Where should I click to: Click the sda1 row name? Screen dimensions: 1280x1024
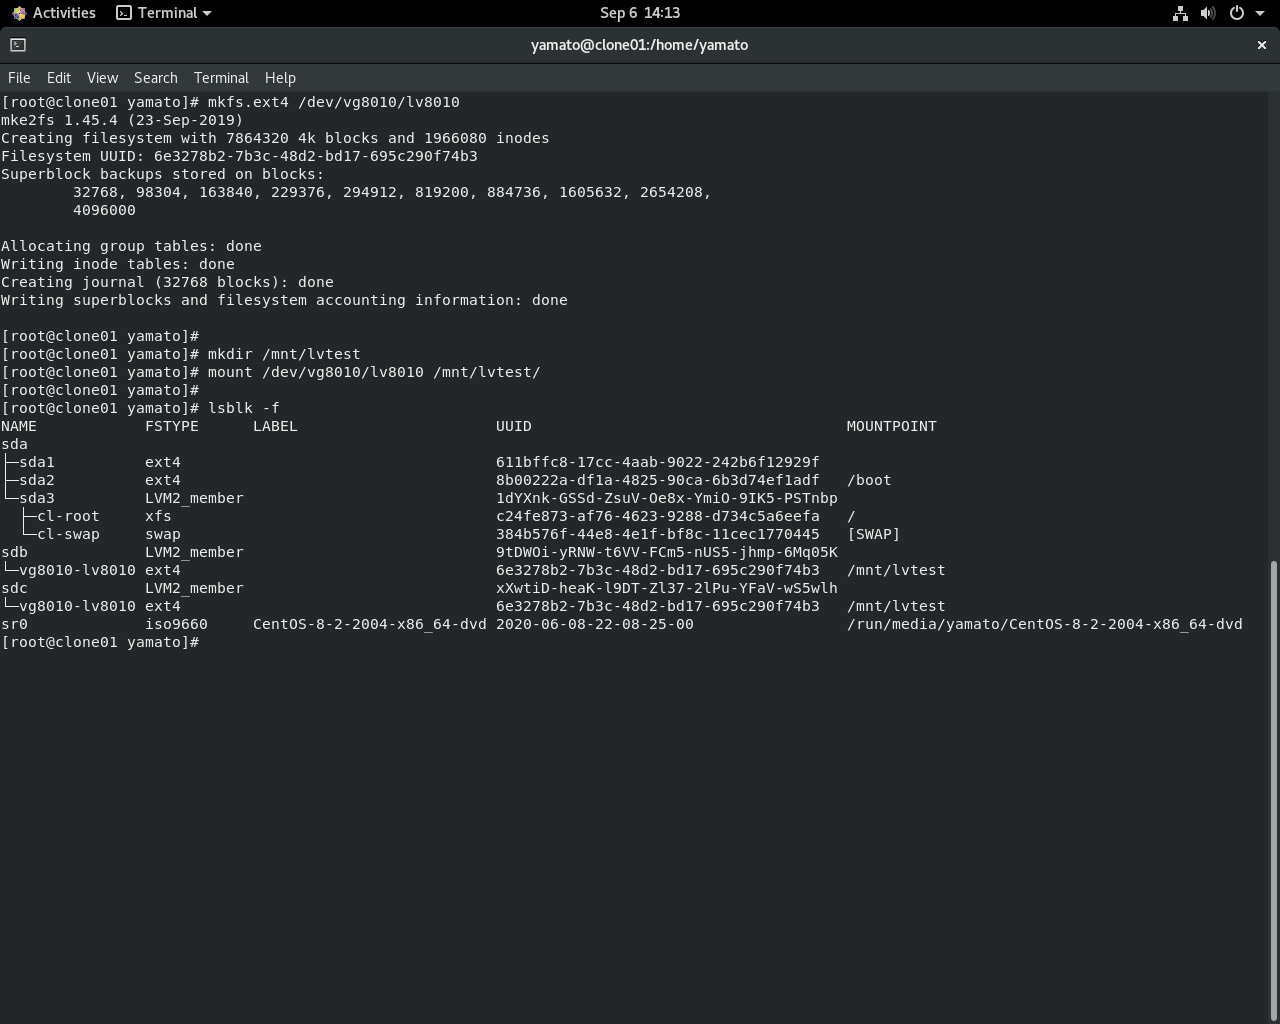(x=37, y=462)
